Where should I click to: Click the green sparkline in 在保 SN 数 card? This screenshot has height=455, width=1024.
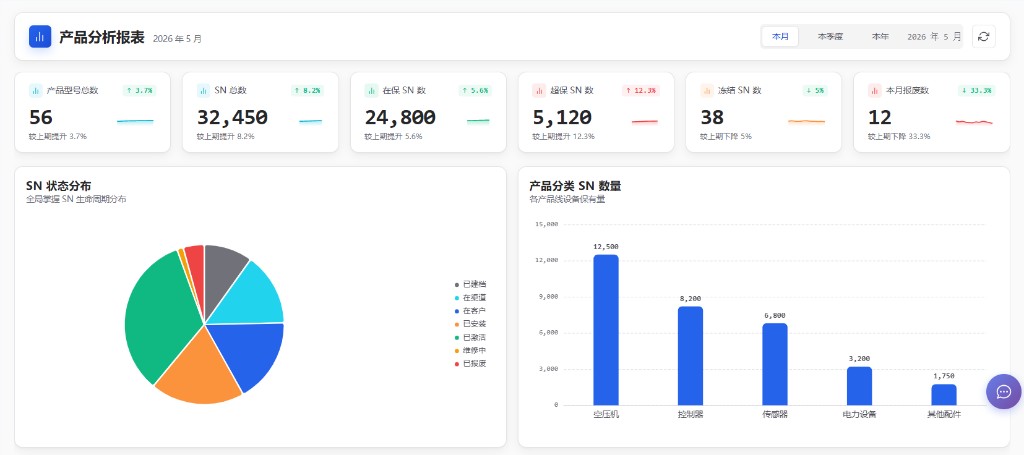(478, 121)
